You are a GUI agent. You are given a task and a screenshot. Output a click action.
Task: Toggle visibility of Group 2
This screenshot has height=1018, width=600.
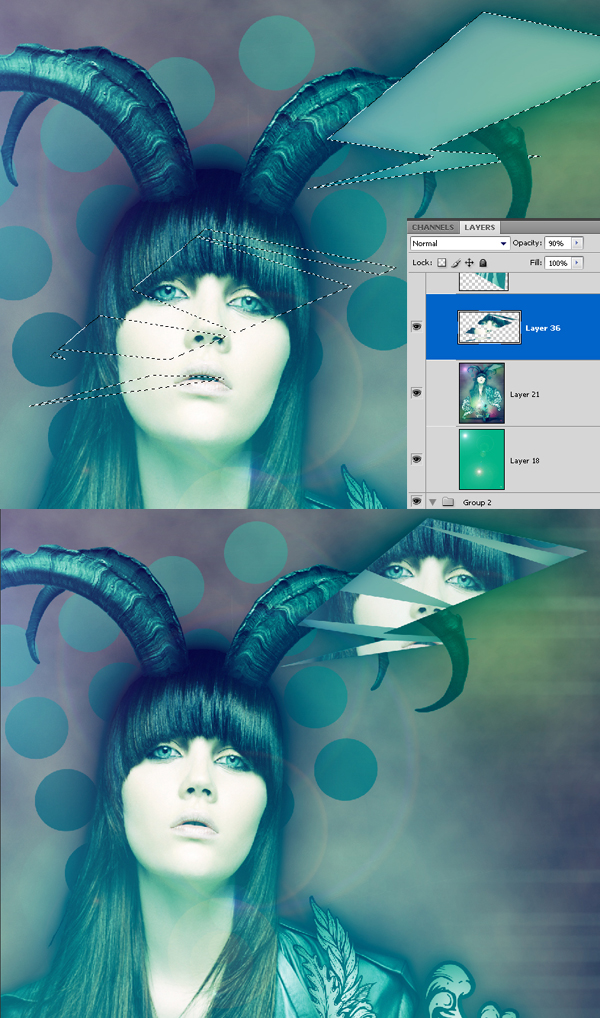(417, 501)
